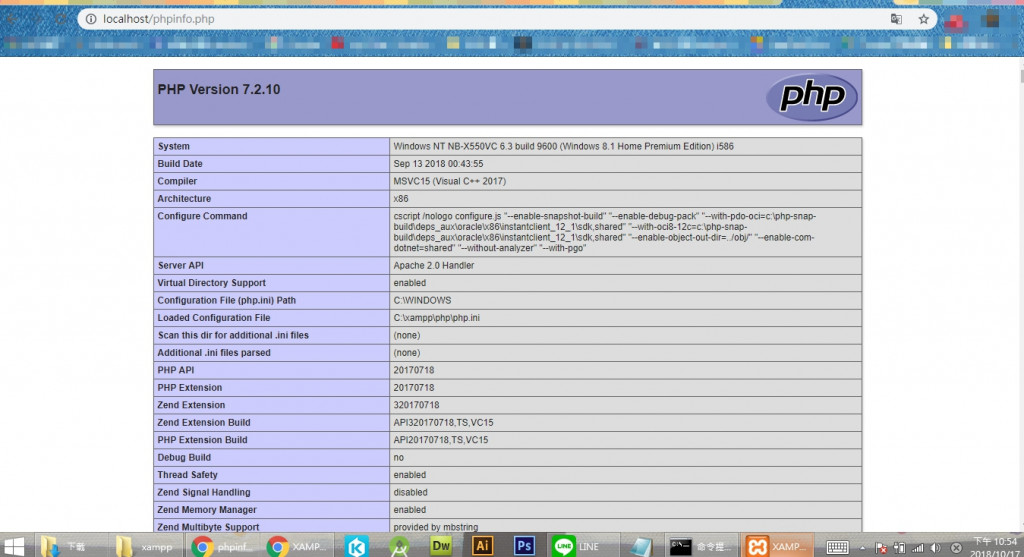
Task: Open Android Studio from the taskbar
Action: click(398, 546)
